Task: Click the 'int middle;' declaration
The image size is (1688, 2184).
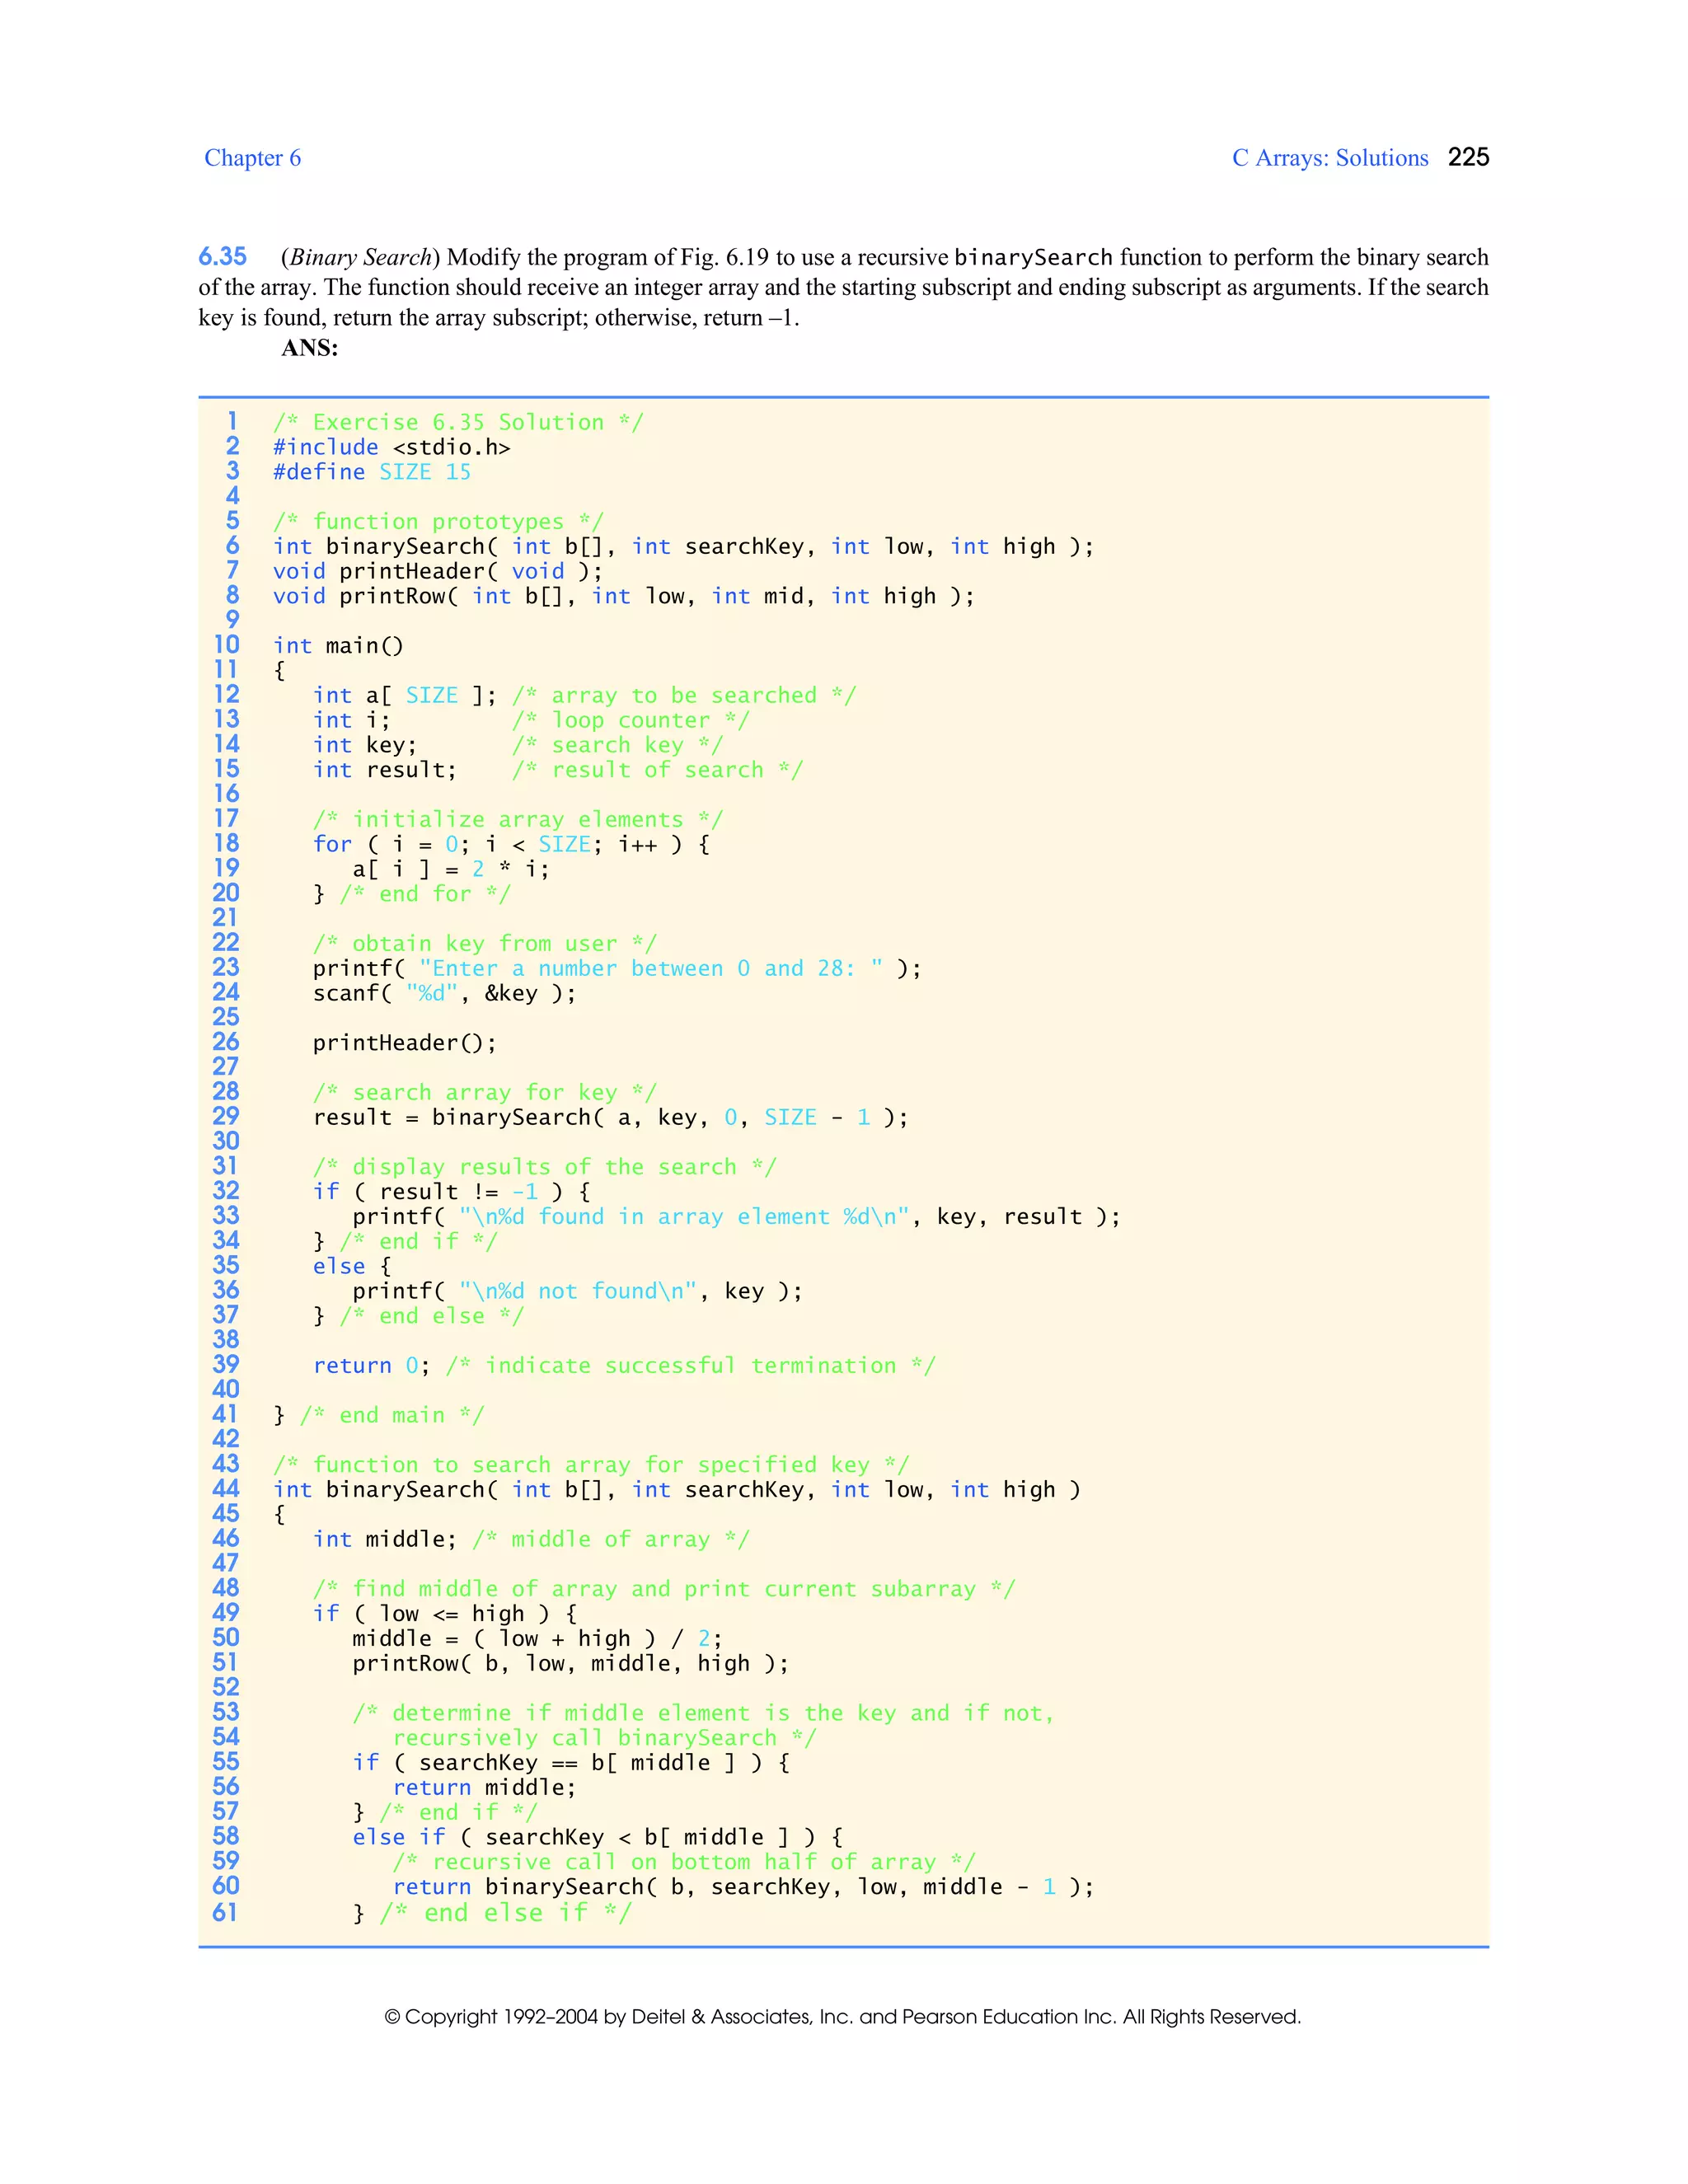Action: pyautogui.click(x=385, y=1539)
